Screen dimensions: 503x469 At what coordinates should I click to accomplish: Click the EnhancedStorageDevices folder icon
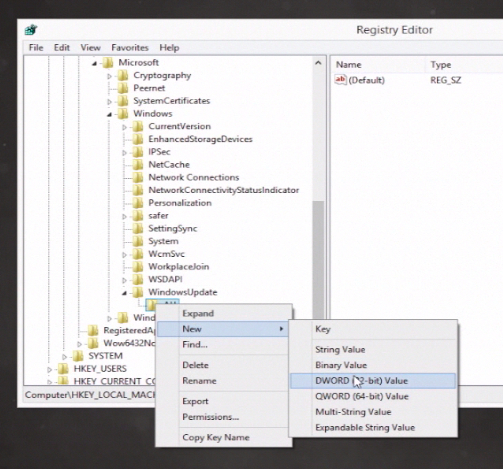[x=138, y=139]
